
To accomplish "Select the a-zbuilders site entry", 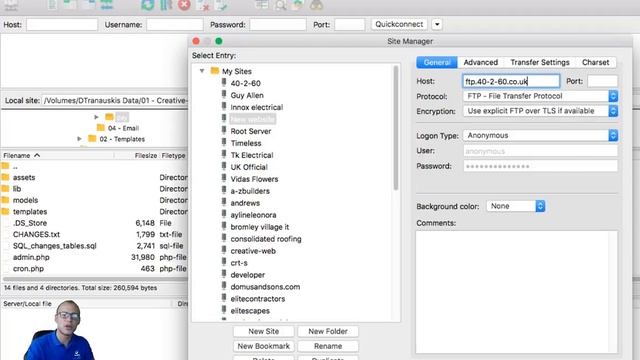I will [250, 191].
